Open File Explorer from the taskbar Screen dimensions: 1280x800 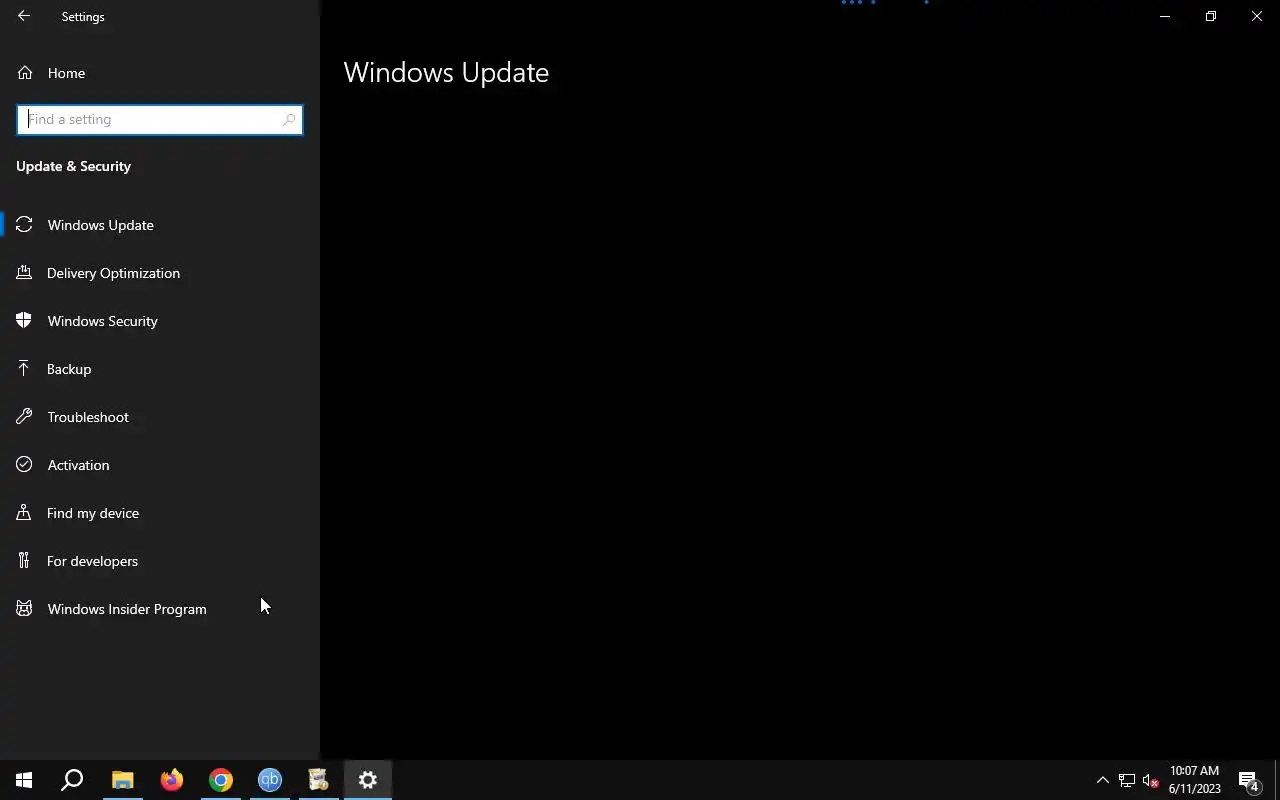(122, 780)
